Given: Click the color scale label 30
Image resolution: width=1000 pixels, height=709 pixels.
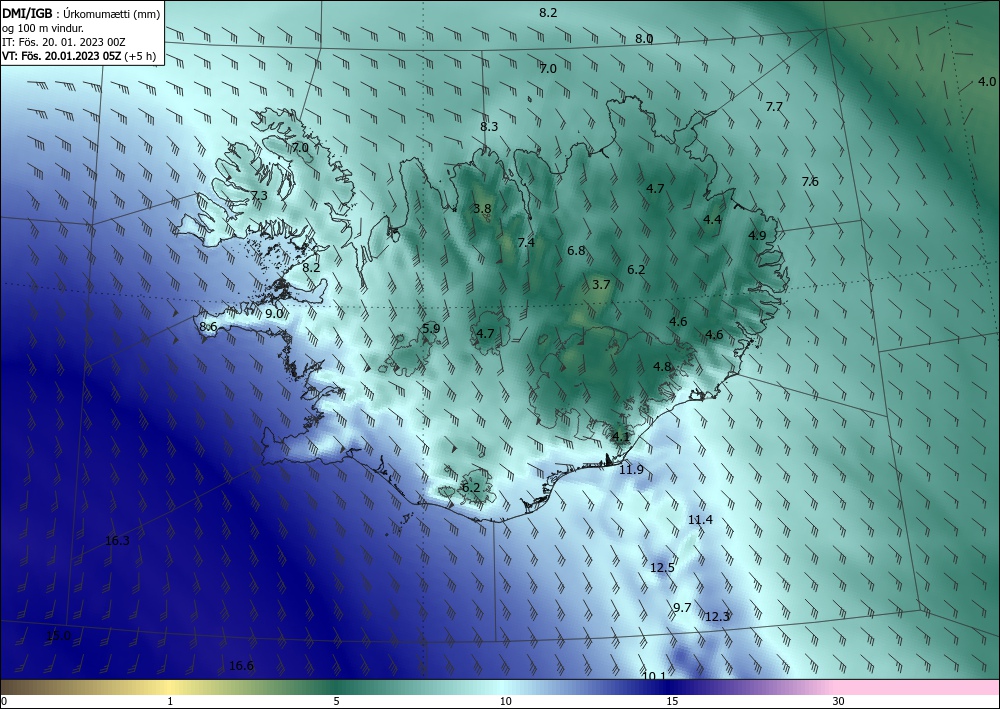Looking at the screenshot, I should coord(839,702).
